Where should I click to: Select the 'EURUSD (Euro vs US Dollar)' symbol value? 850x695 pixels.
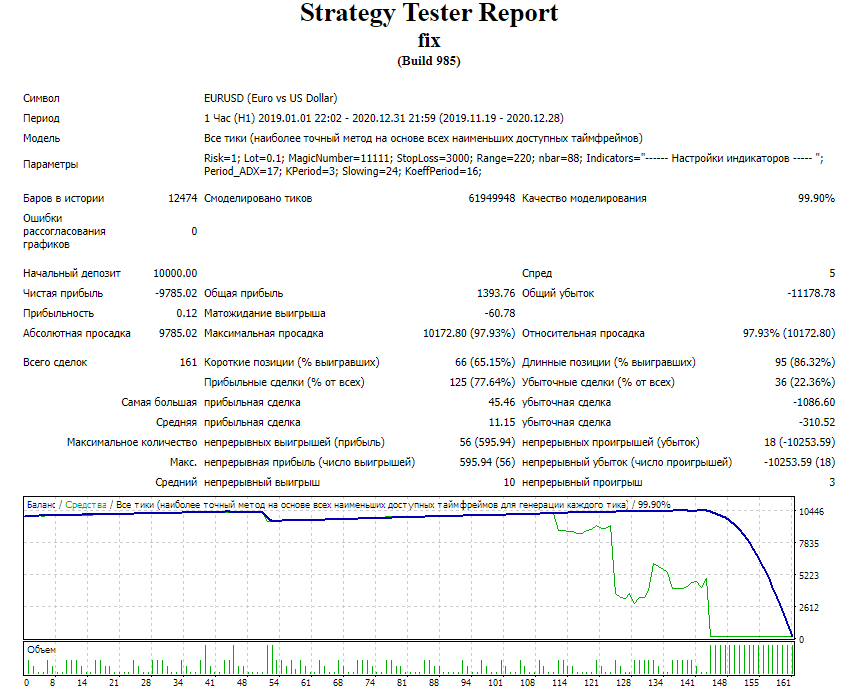271,98
